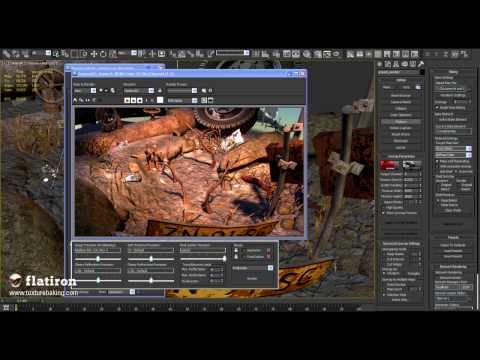Screen dimensions: 480x360
Task: Open the Utilities hammer panel
Action: [421, 64]
